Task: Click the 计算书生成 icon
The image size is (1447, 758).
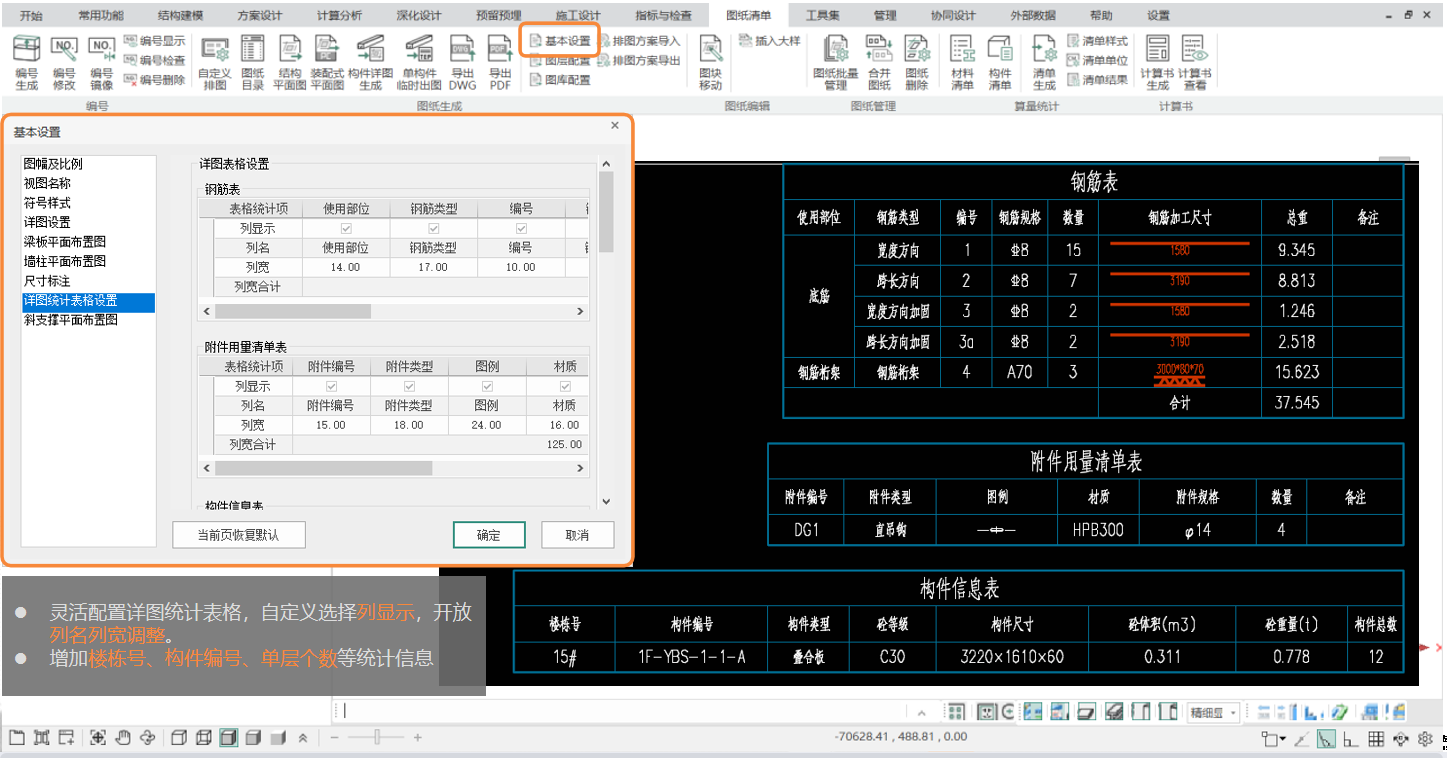Action: click(1157, 62)
